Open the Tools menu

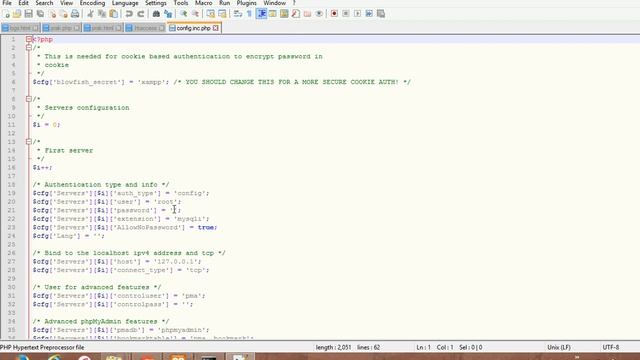(x=181, y=3)
